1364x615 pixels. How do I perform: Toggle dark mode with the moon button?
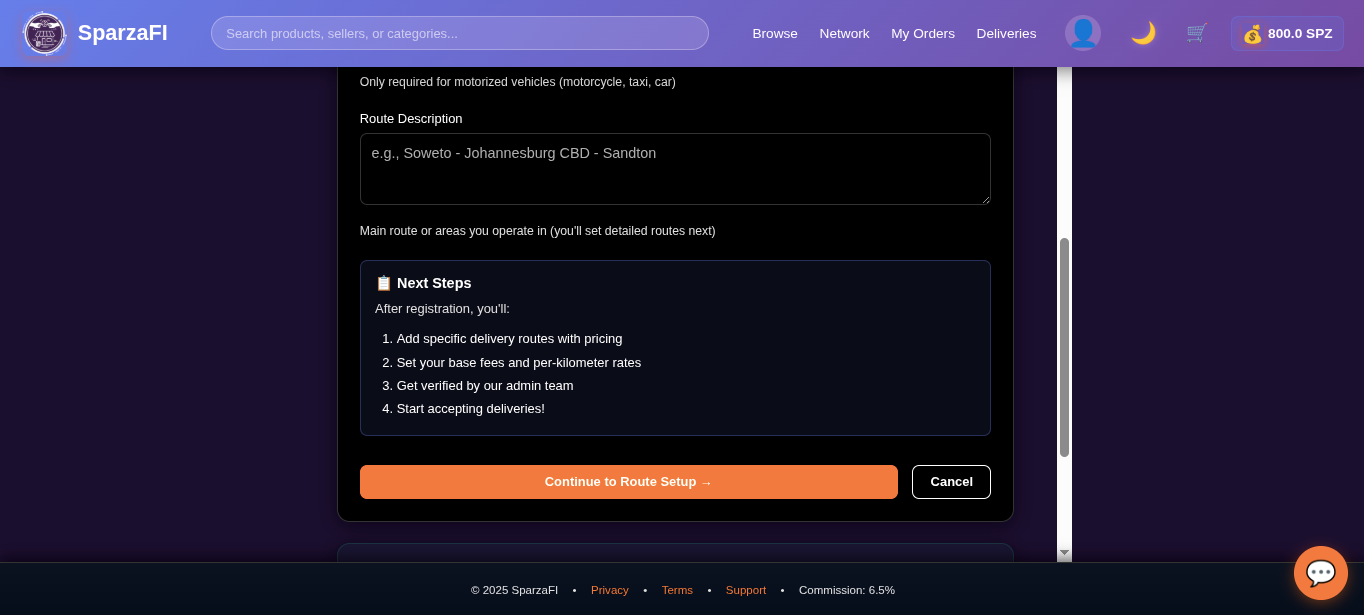1141,33
